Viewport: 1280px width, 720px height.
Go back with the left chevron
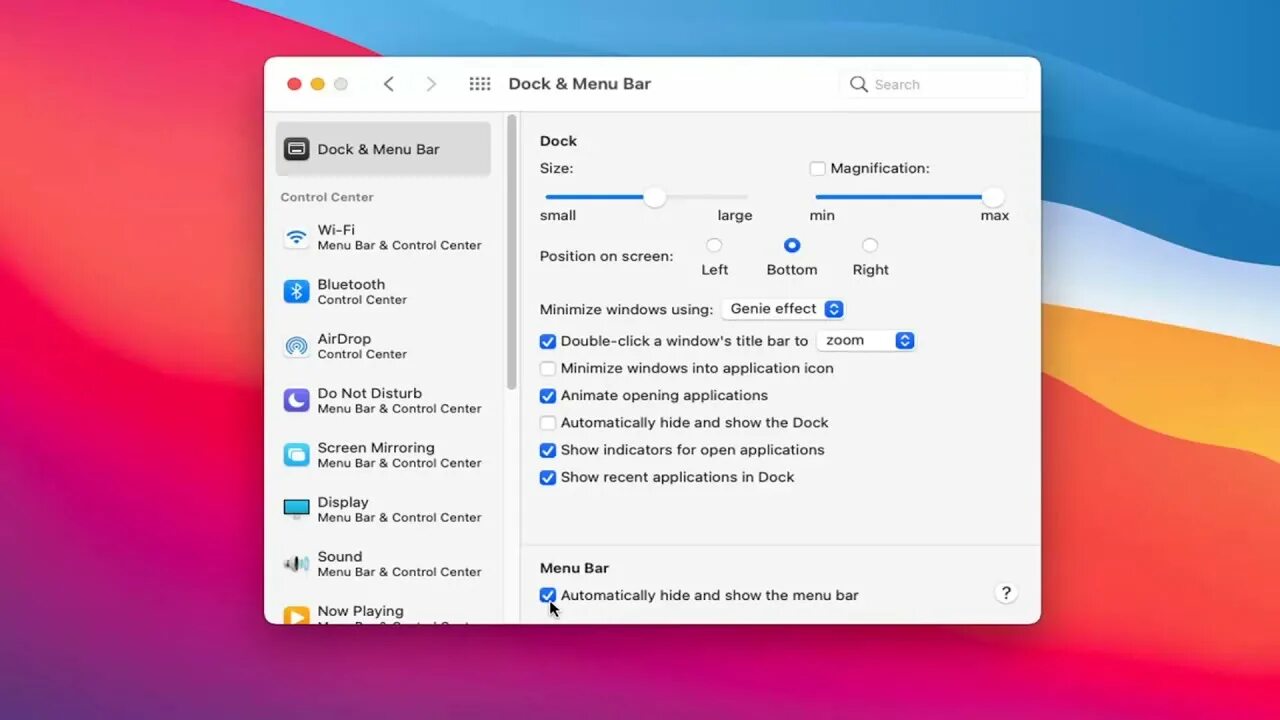click(x=389, y=84)
